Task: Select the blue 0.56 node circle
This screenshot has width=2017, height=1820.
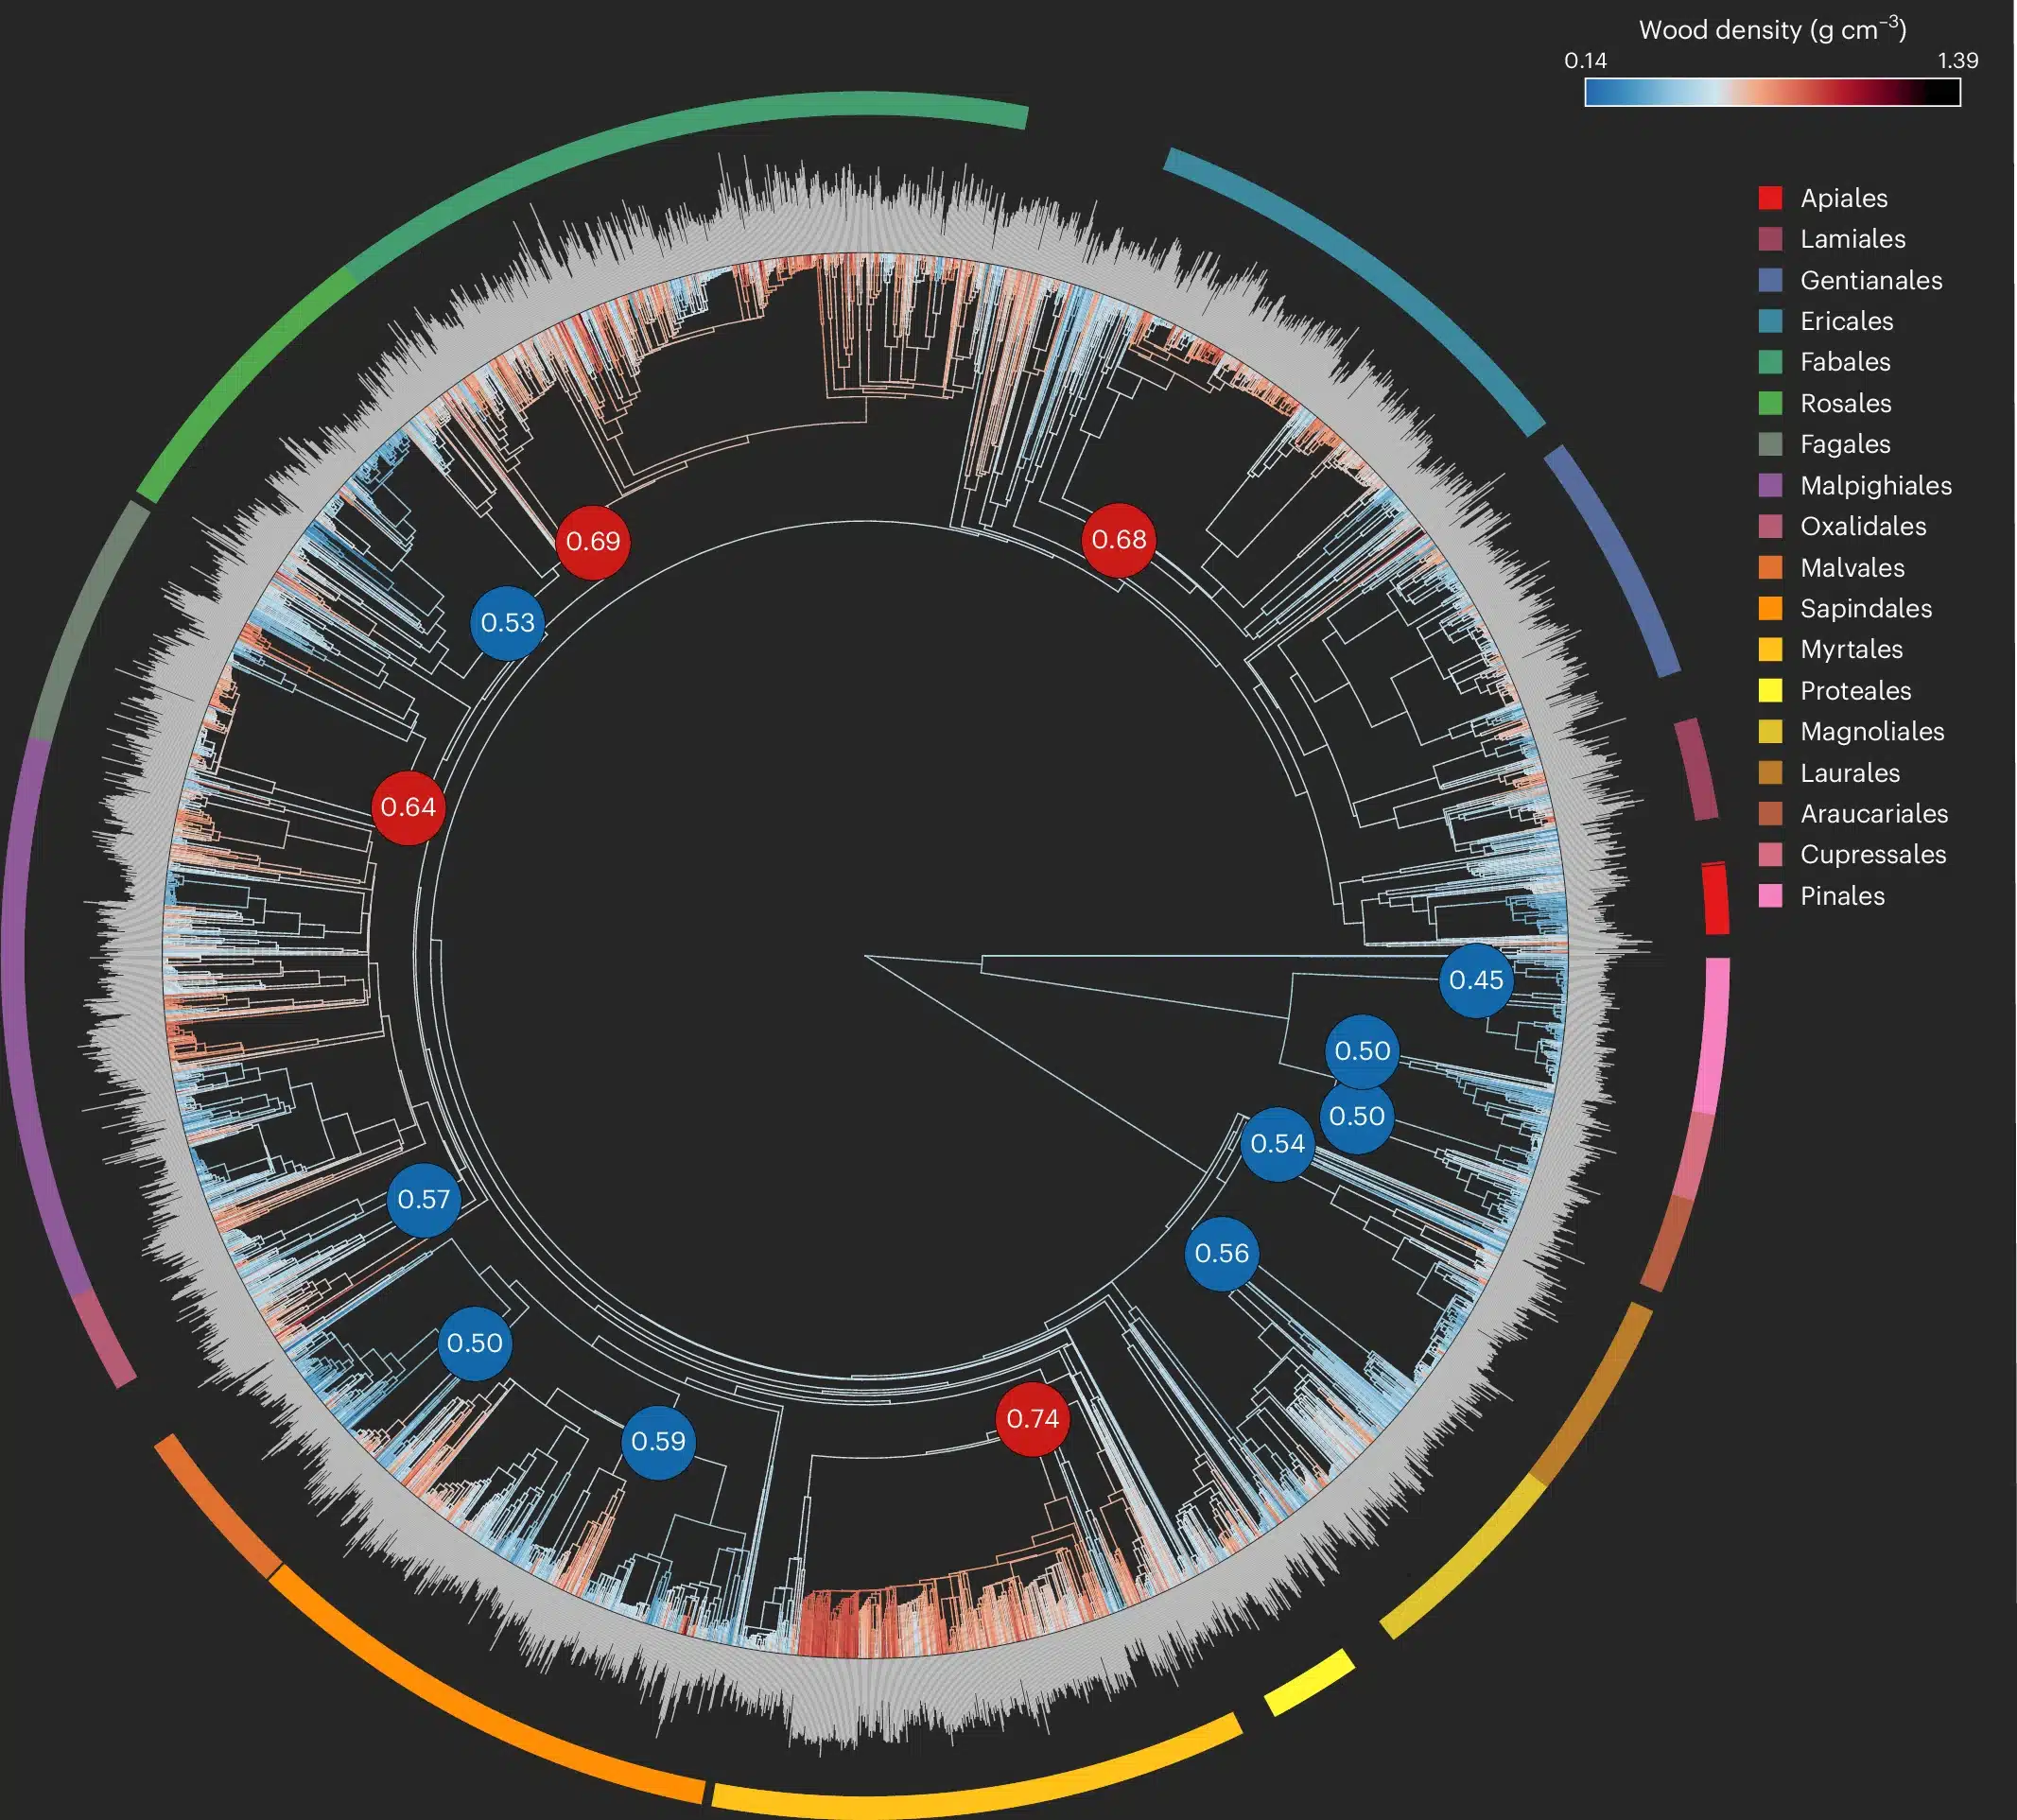Action: 1222,1253
